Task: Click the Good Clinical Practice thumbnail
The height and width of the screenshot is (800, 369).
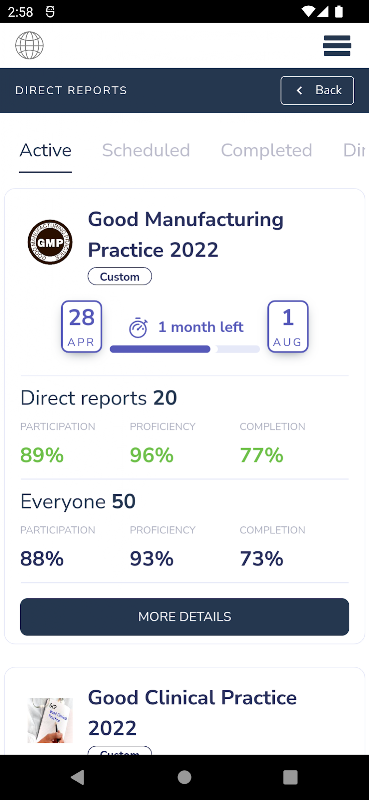Action: [x=50, y=720]
